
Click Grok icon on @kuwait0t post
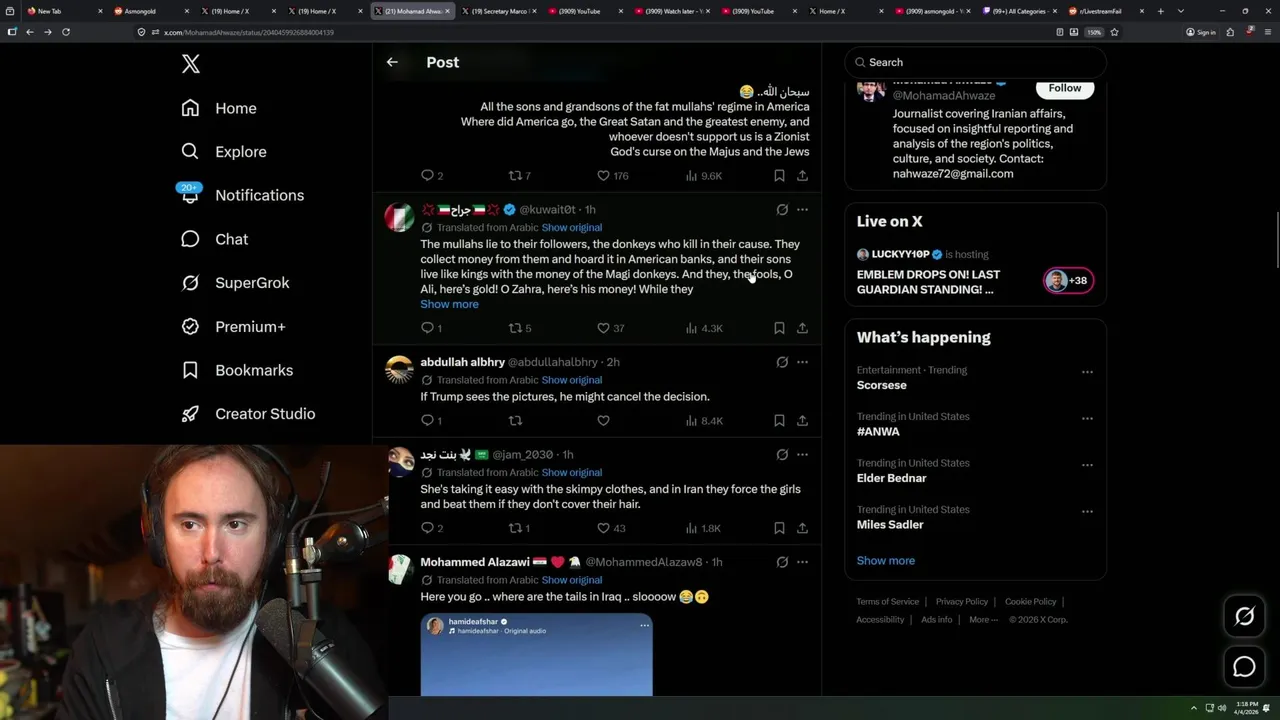click(782, 210)
